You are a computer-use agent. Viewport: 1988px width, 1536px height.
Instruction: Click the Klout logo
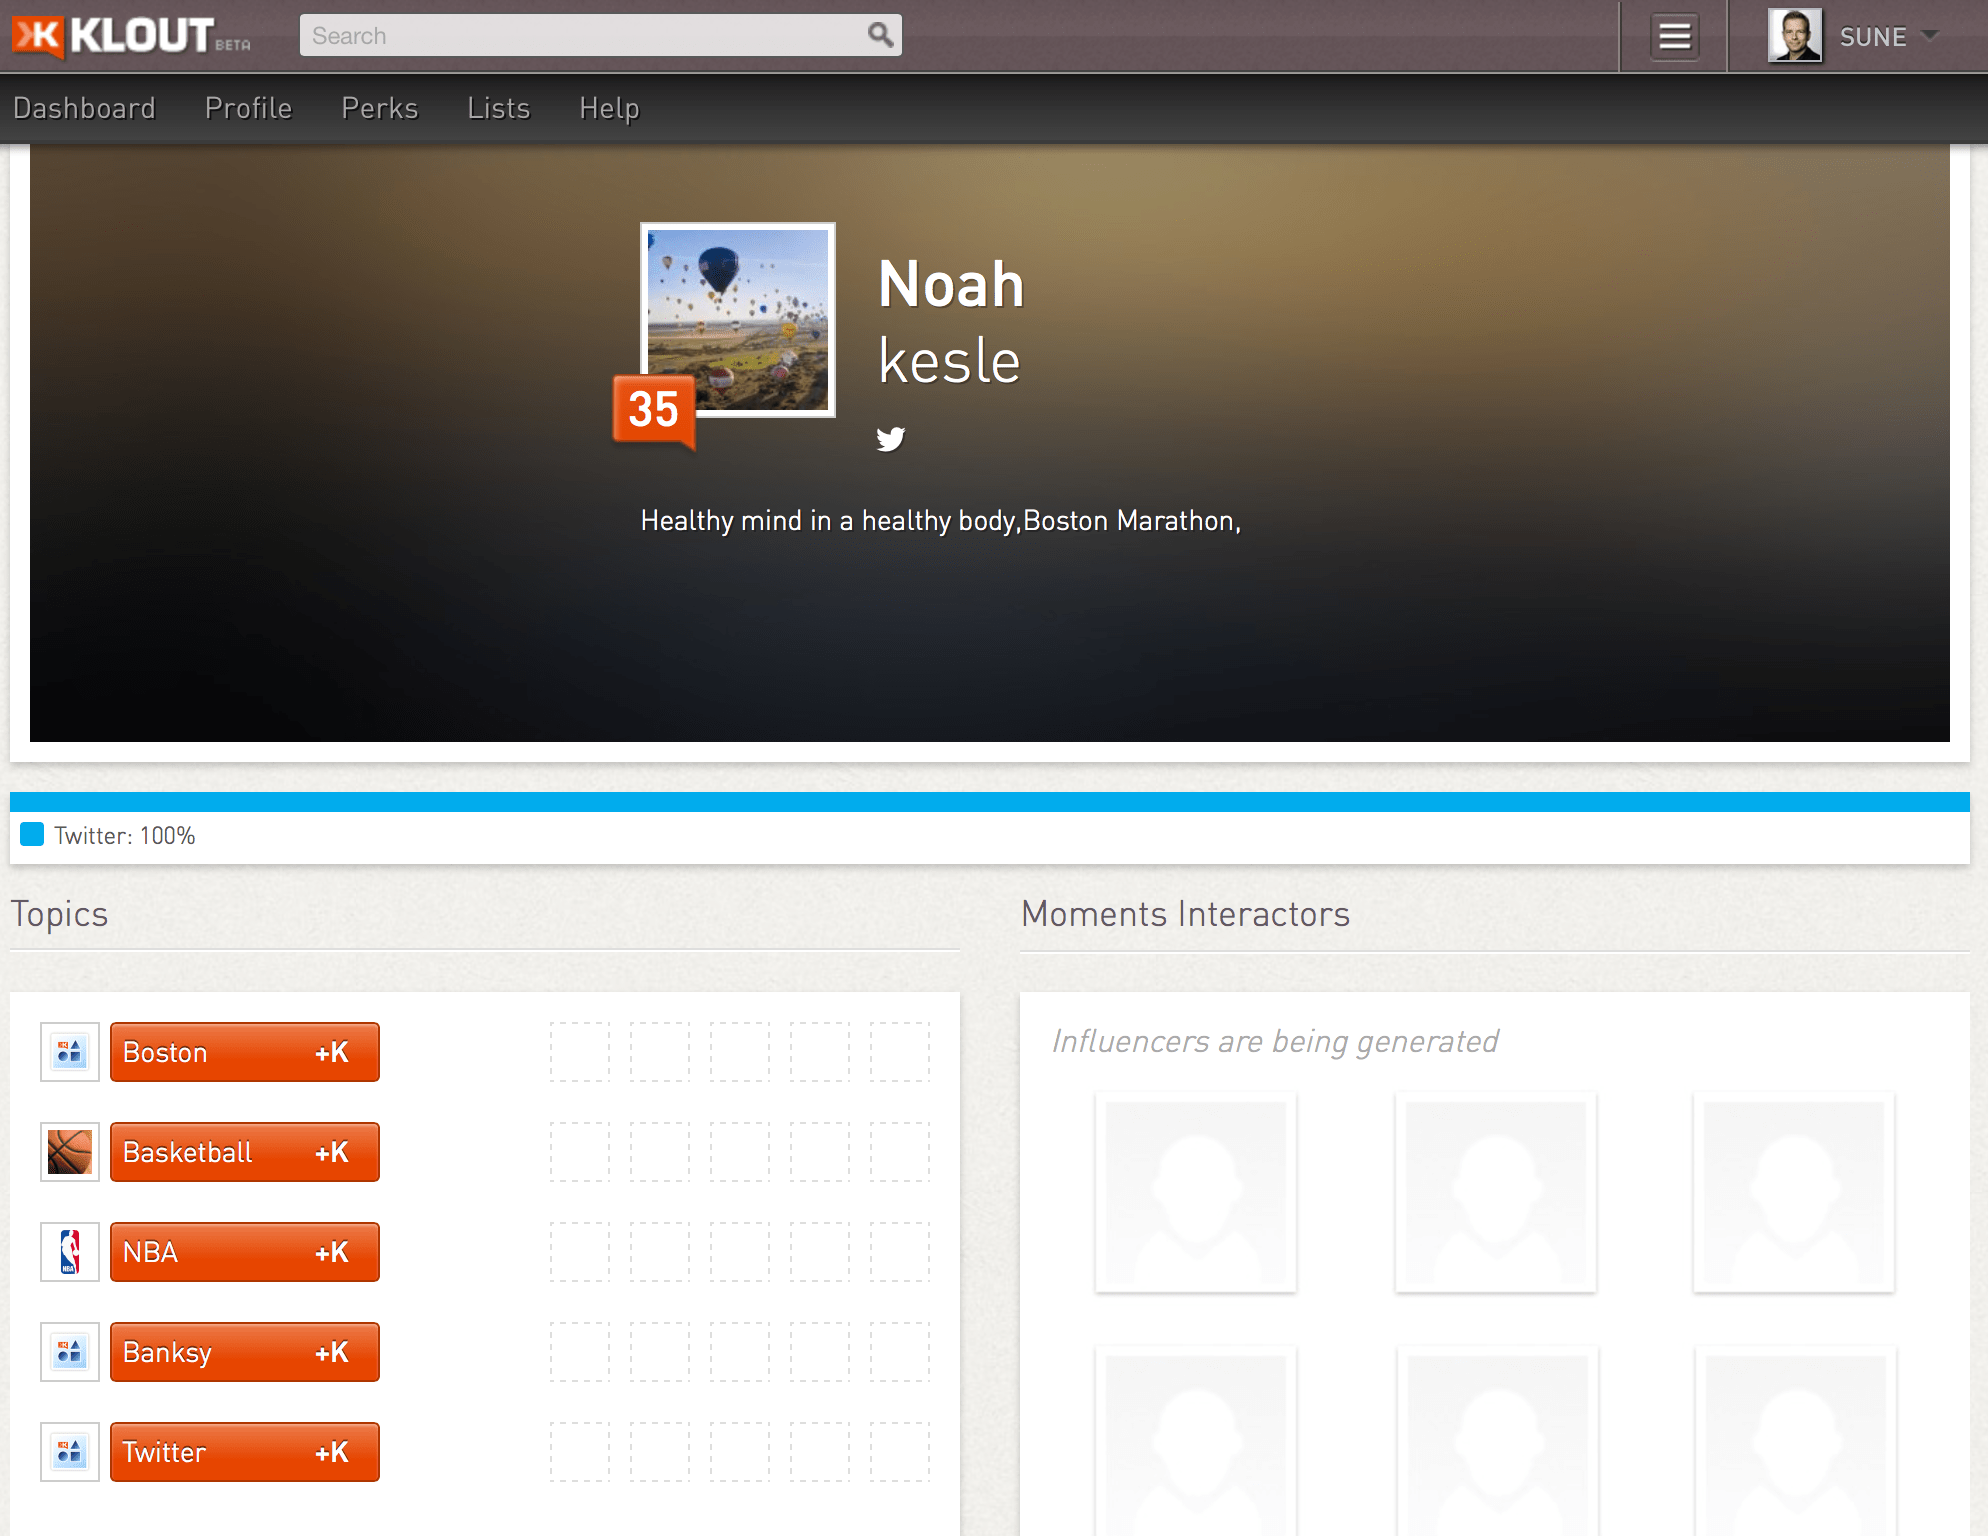click(130, 35)
